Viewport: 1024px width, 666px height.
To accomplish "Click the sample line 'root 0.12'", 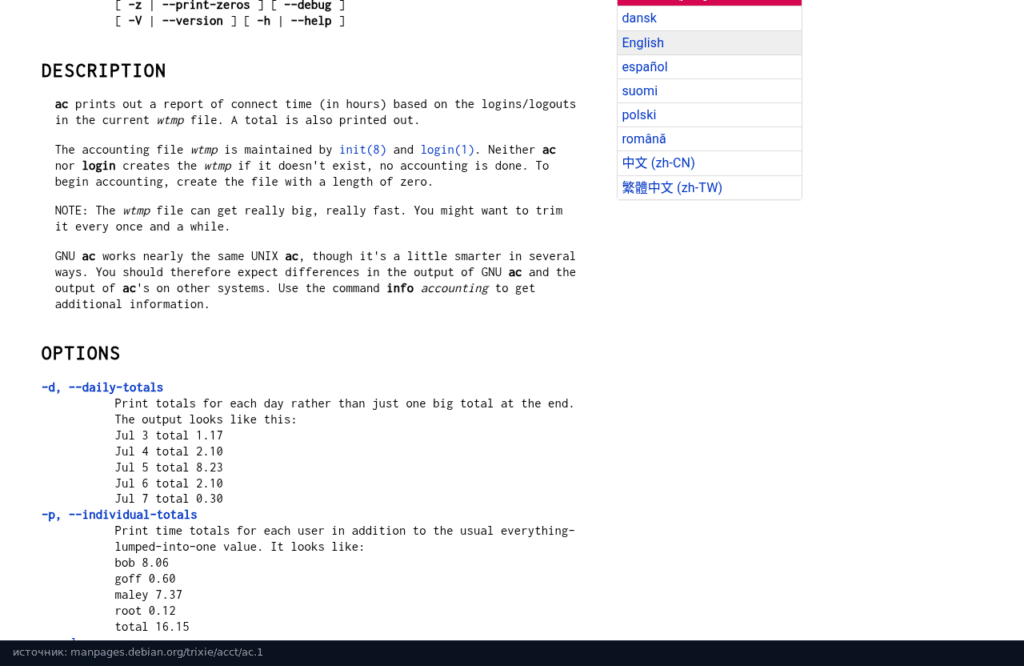I will [145, 610].
